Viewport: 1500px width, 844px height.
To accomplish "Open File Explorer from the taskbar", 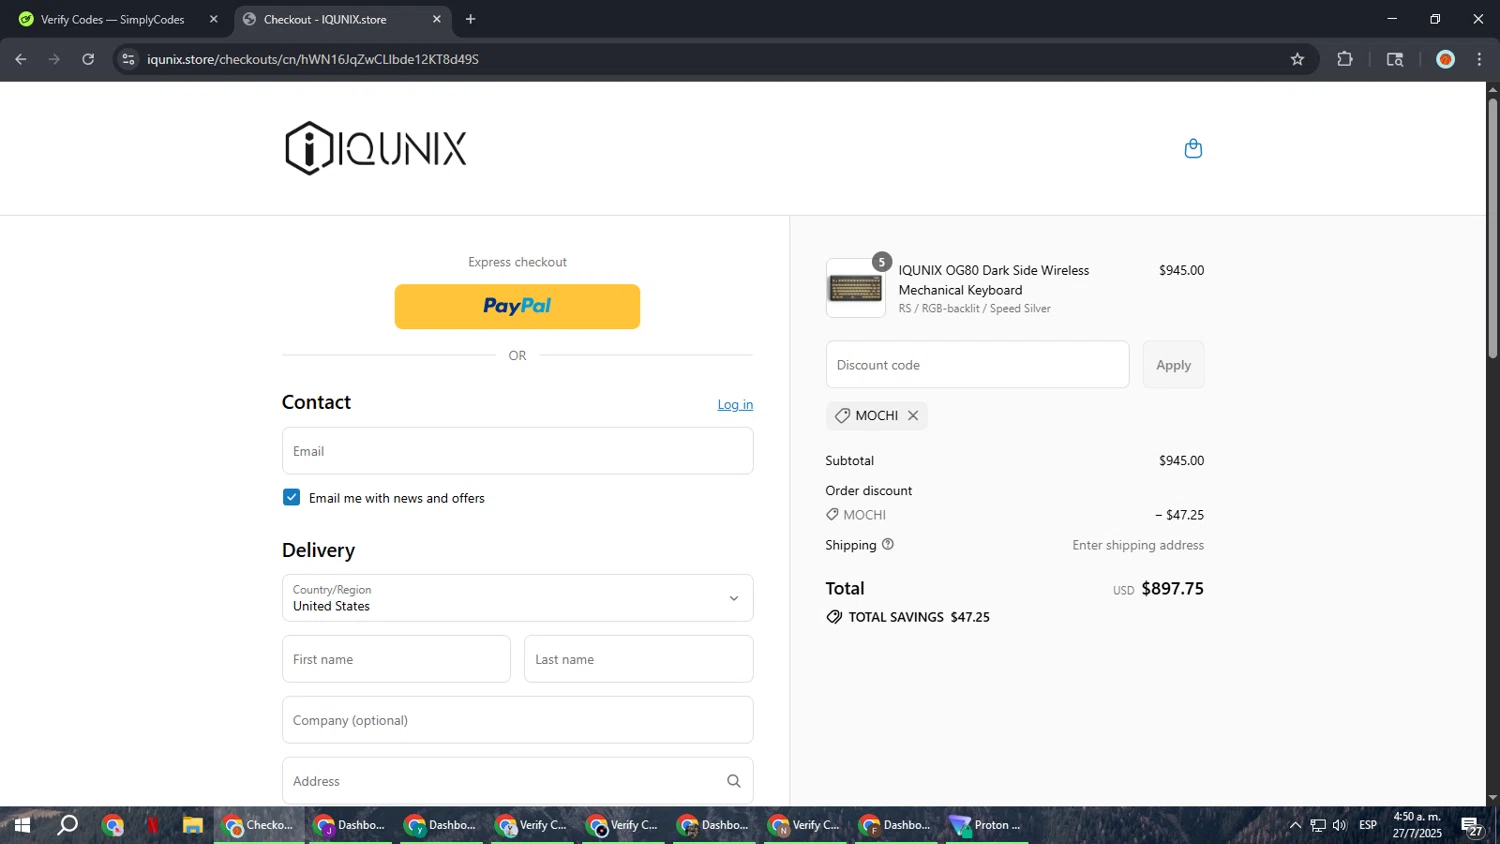I will (192, 825).
